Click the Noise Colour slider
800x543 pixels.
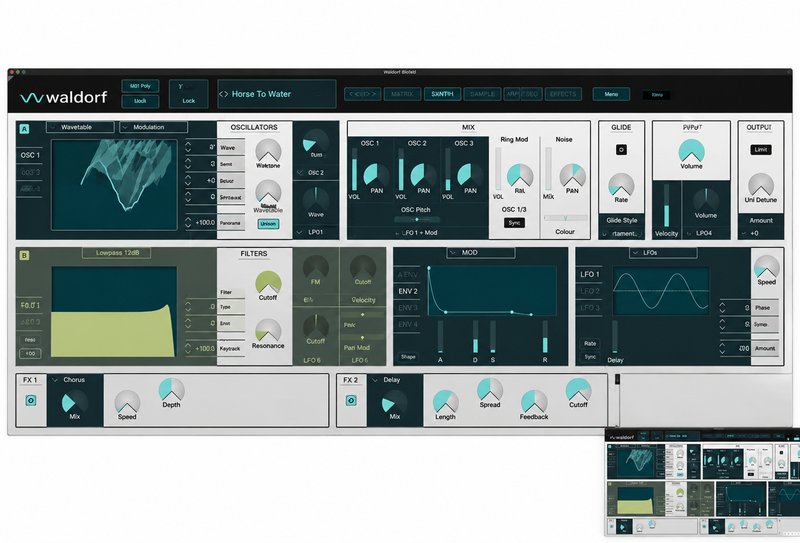[x=565, y=218]
